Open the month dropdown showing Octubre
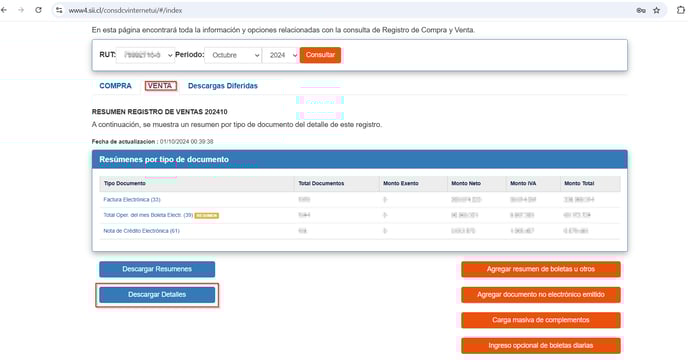 [233, 55]
